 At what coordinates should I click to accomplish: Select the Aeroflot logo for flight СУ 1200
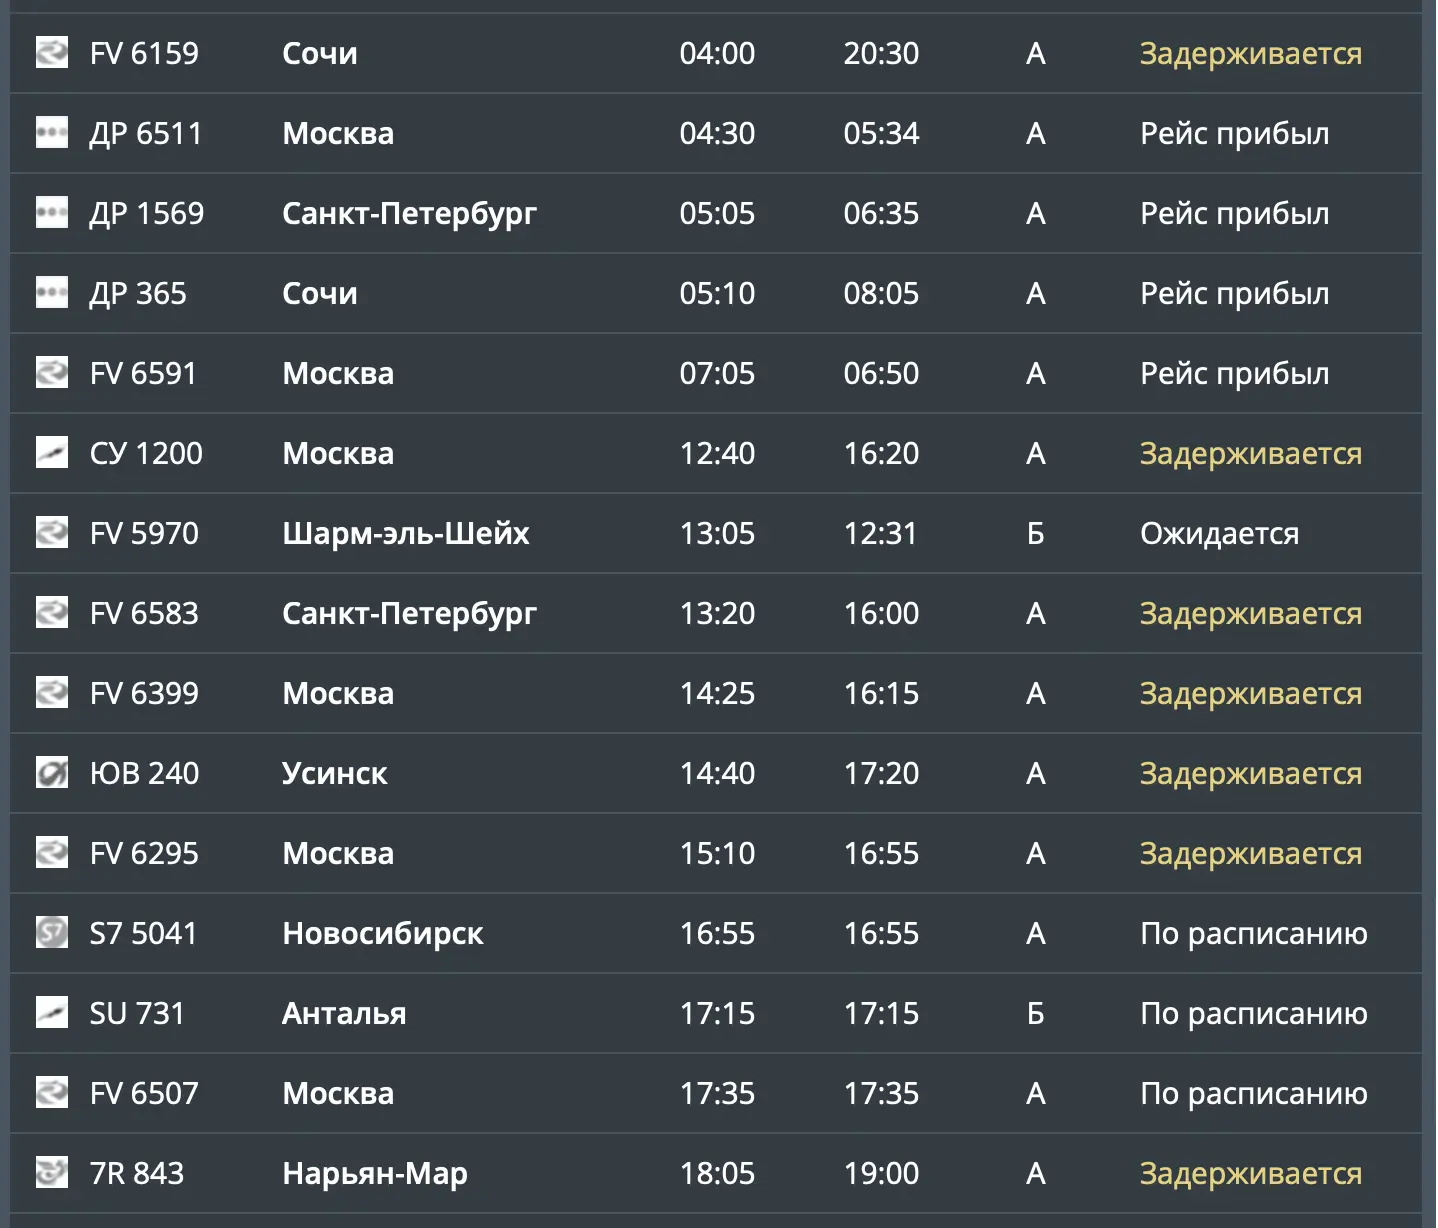click(x=52, y=452)
